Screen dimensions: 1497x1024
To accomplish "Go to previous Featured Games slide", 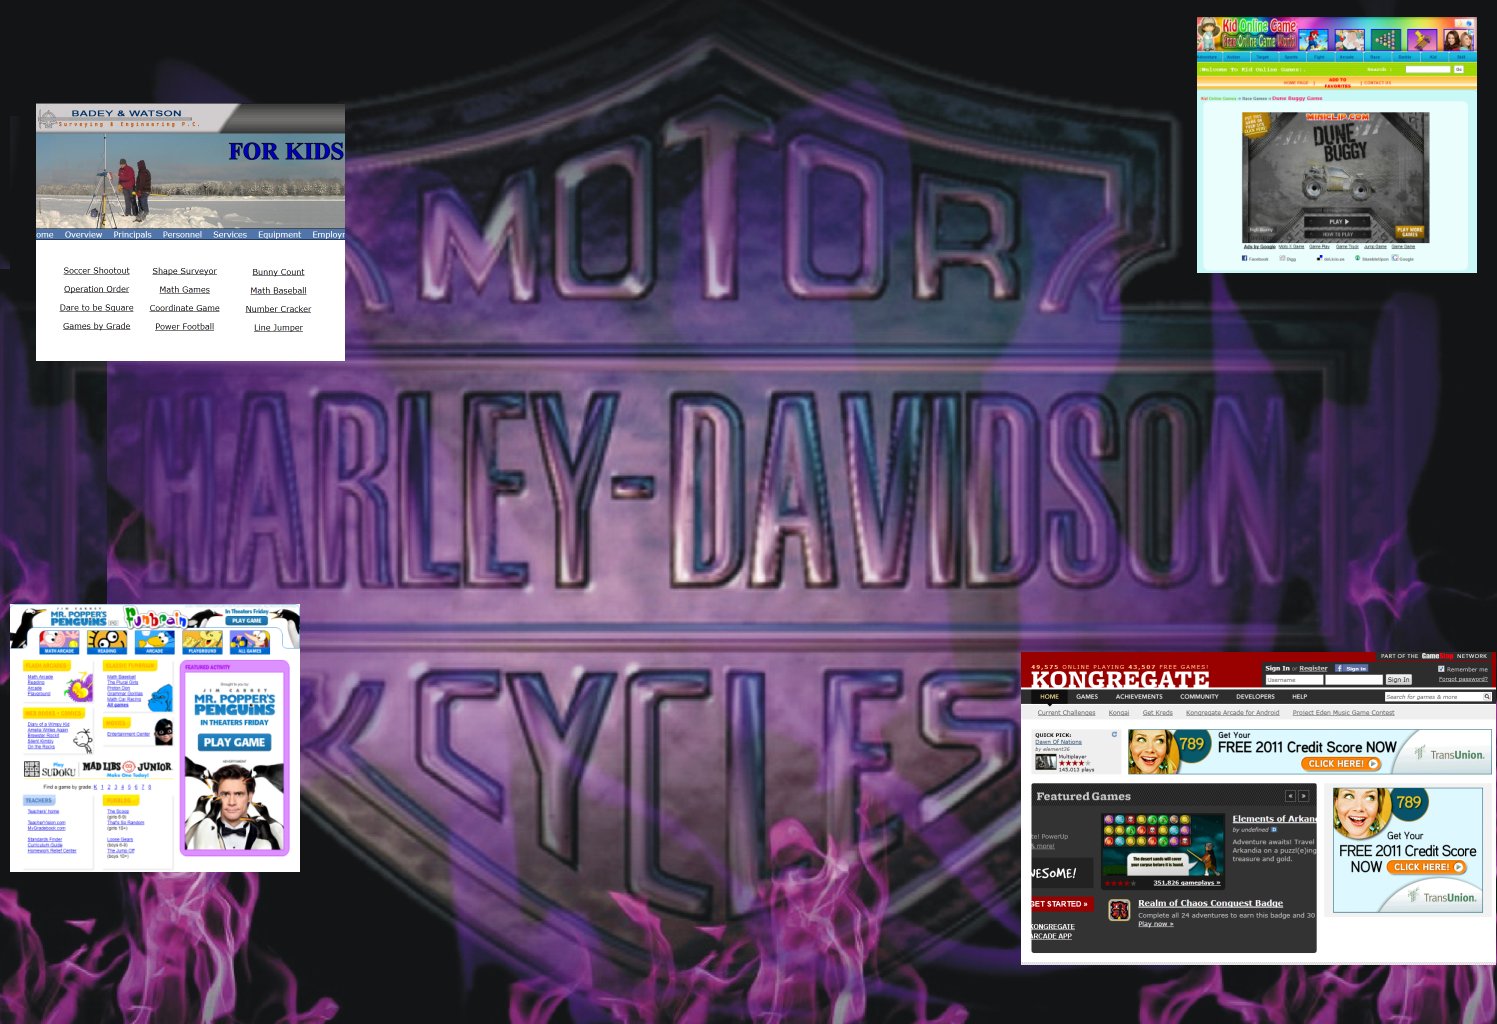I will (1290, 796).
